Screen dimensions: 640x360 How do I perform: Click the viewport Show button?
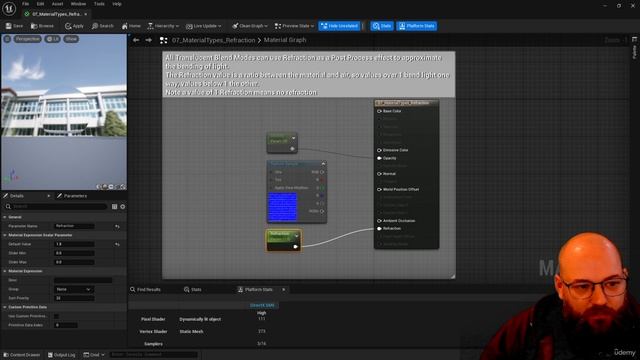[x=71, y=39]
